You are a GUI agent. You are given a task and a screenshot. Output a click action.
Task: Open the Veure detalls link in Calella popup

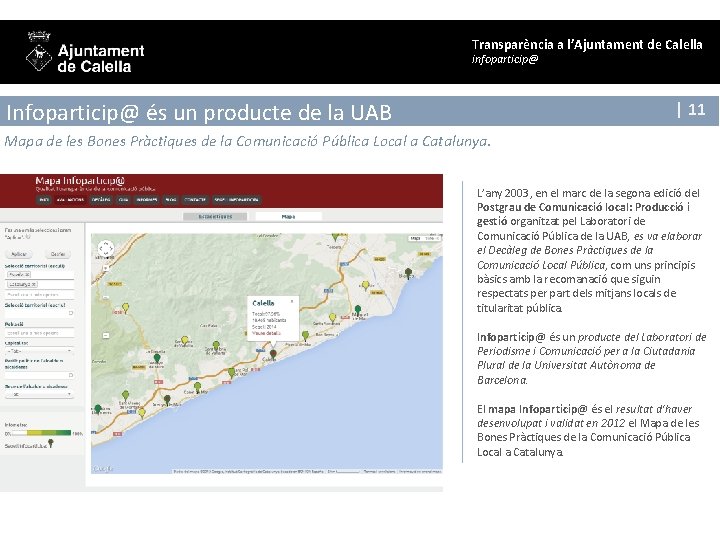266,333
